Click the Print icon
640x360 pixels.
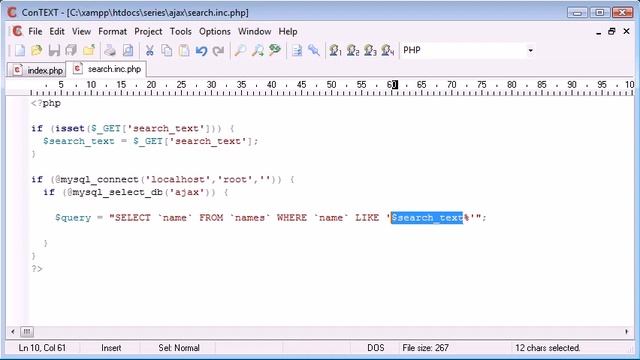(110, 51)
